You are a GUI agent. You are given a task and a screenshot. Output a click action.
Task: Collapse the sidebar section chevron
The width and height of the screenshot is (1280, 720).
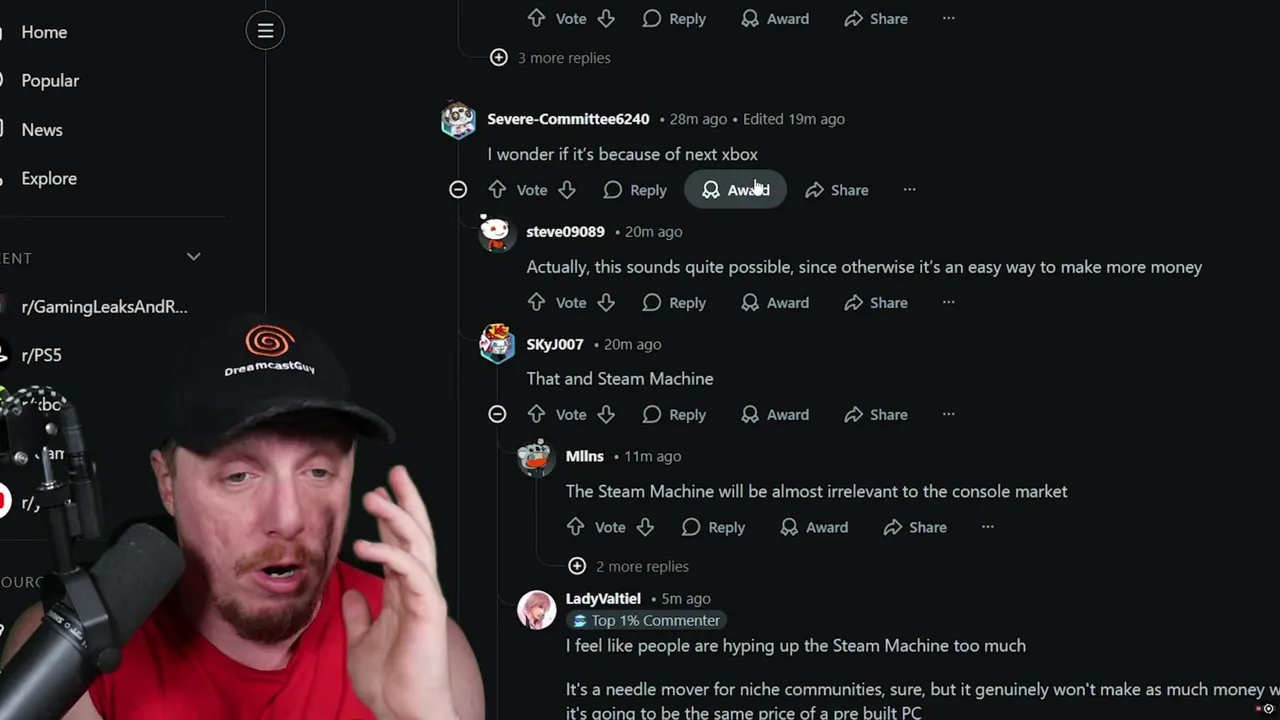tap(194, 257)
